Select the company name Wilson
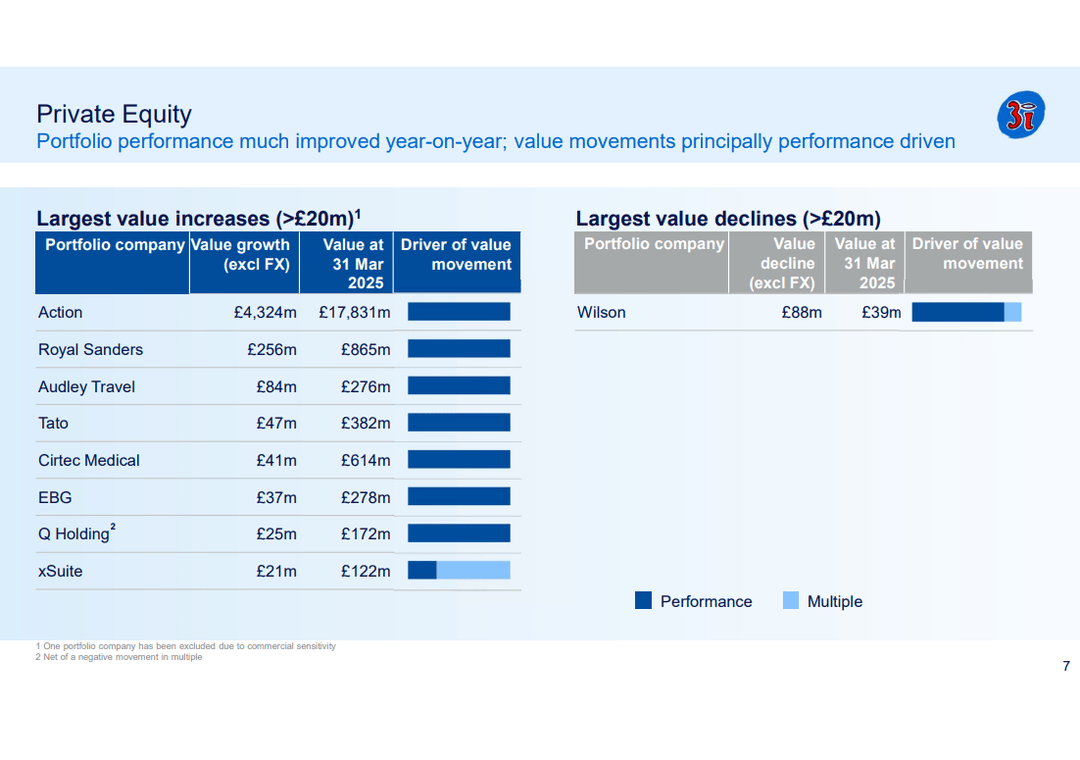The height and width of the screenshot is (760, 1080). tap(601, 312)
